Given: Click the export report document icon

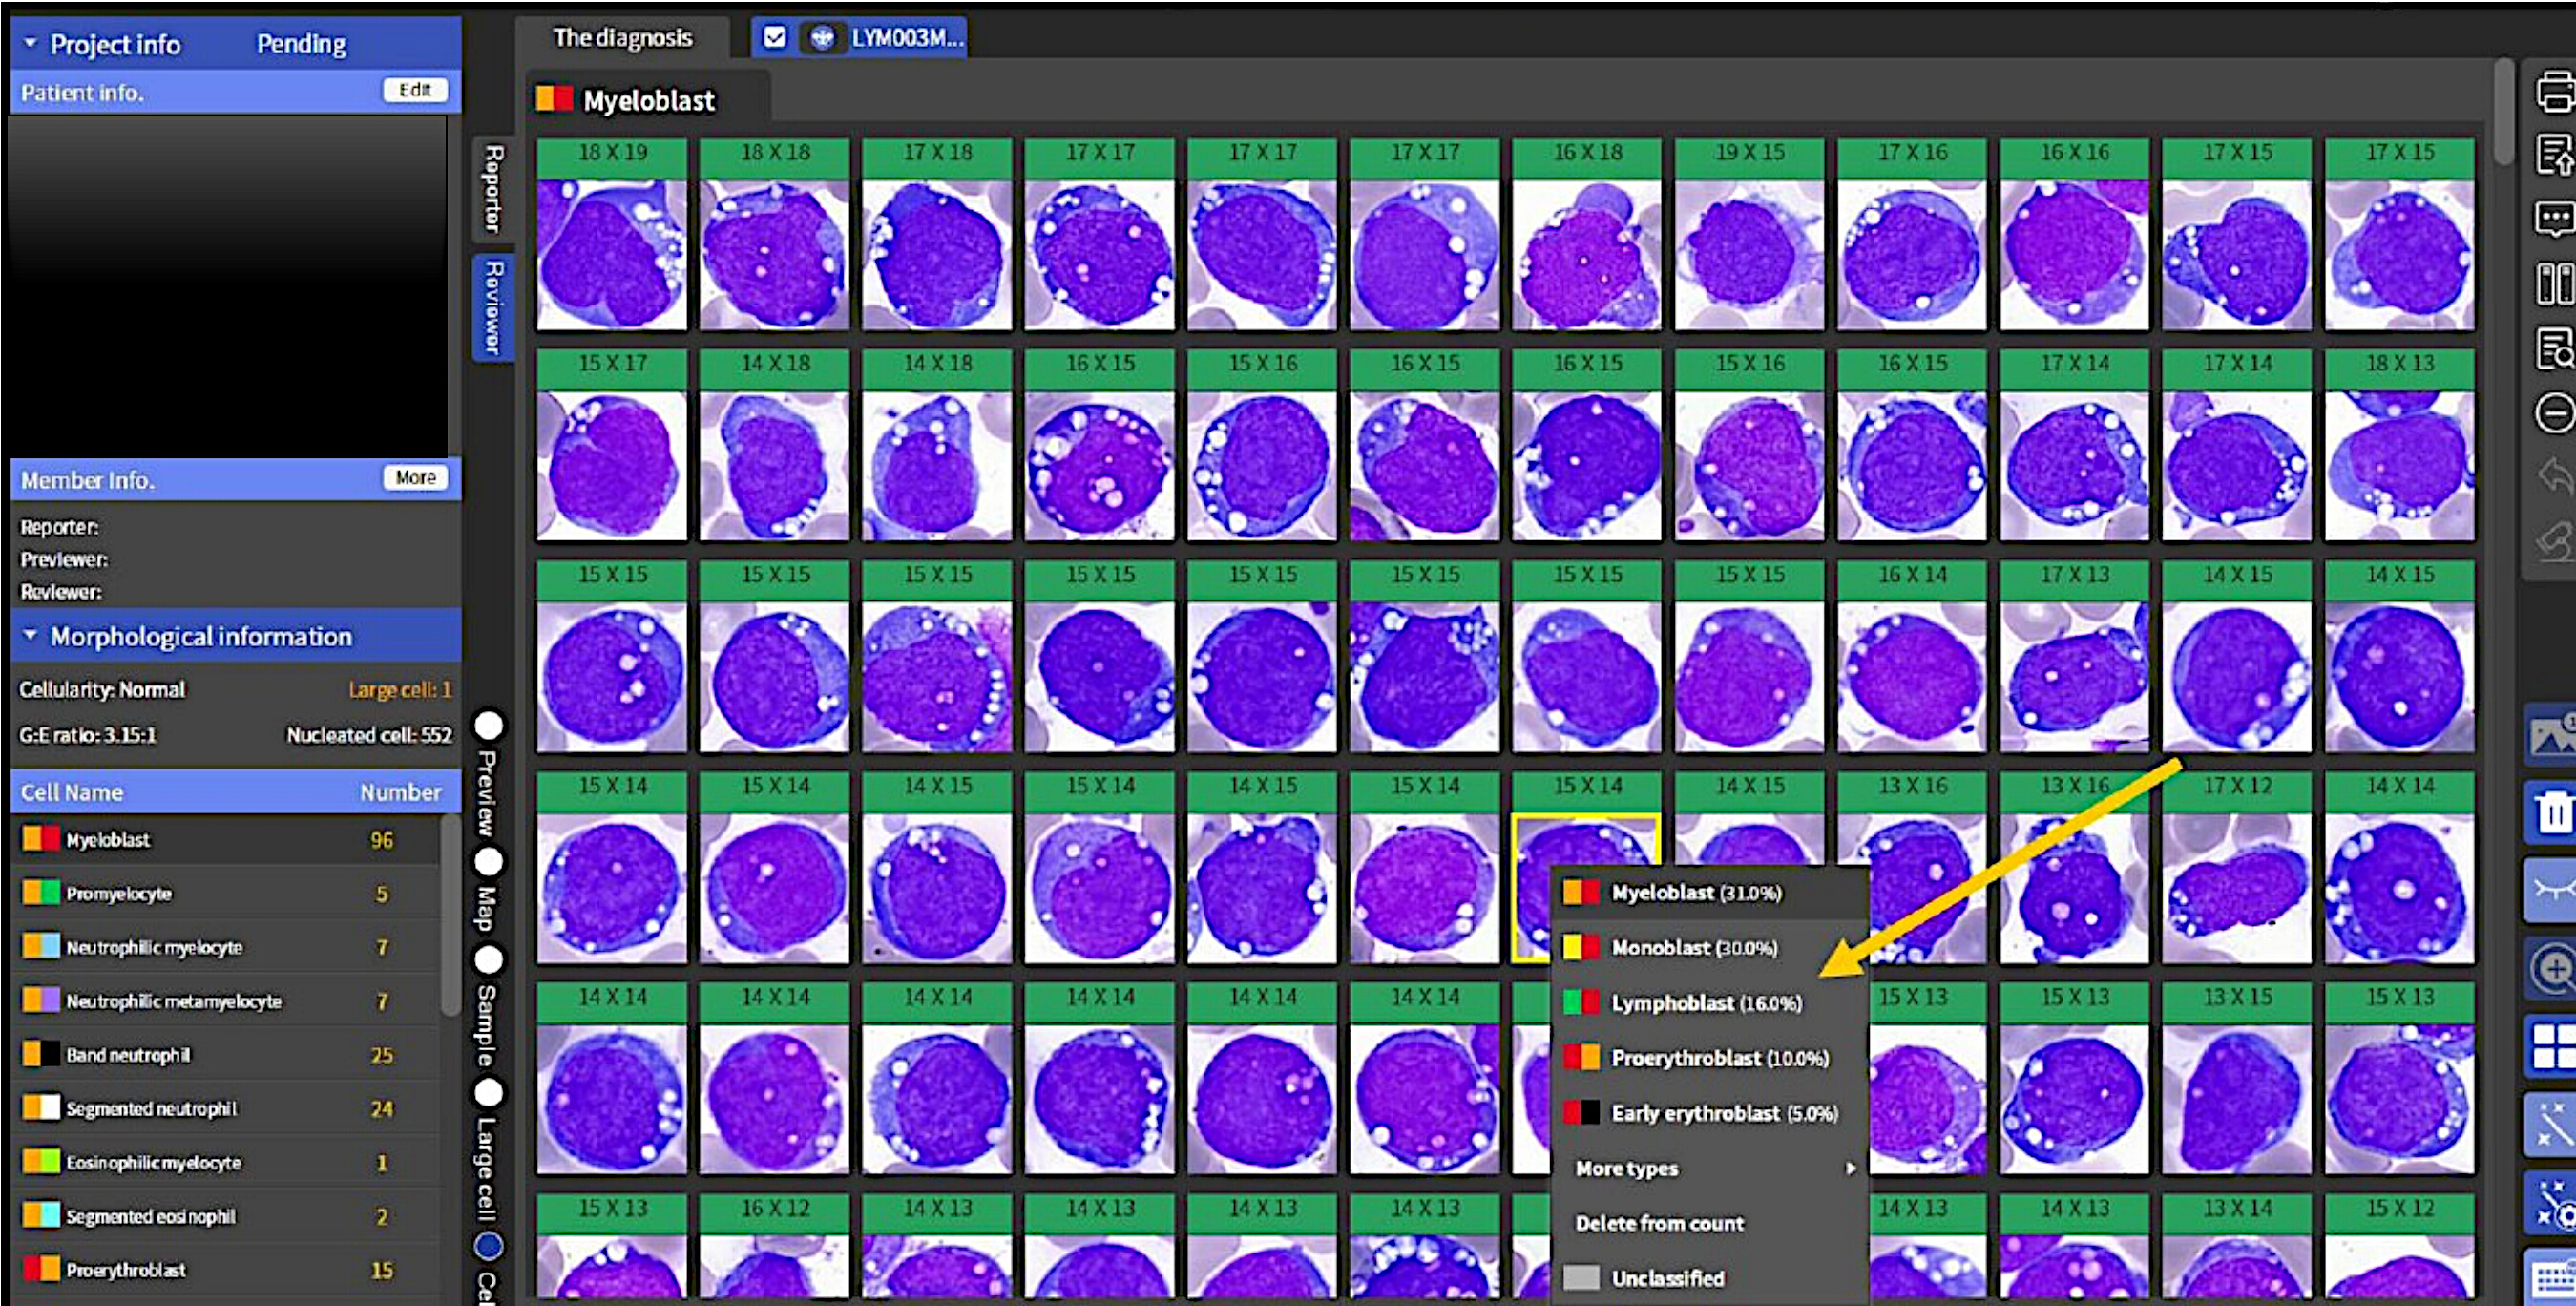Looking at the screenshot, I should coord(2554,155).
